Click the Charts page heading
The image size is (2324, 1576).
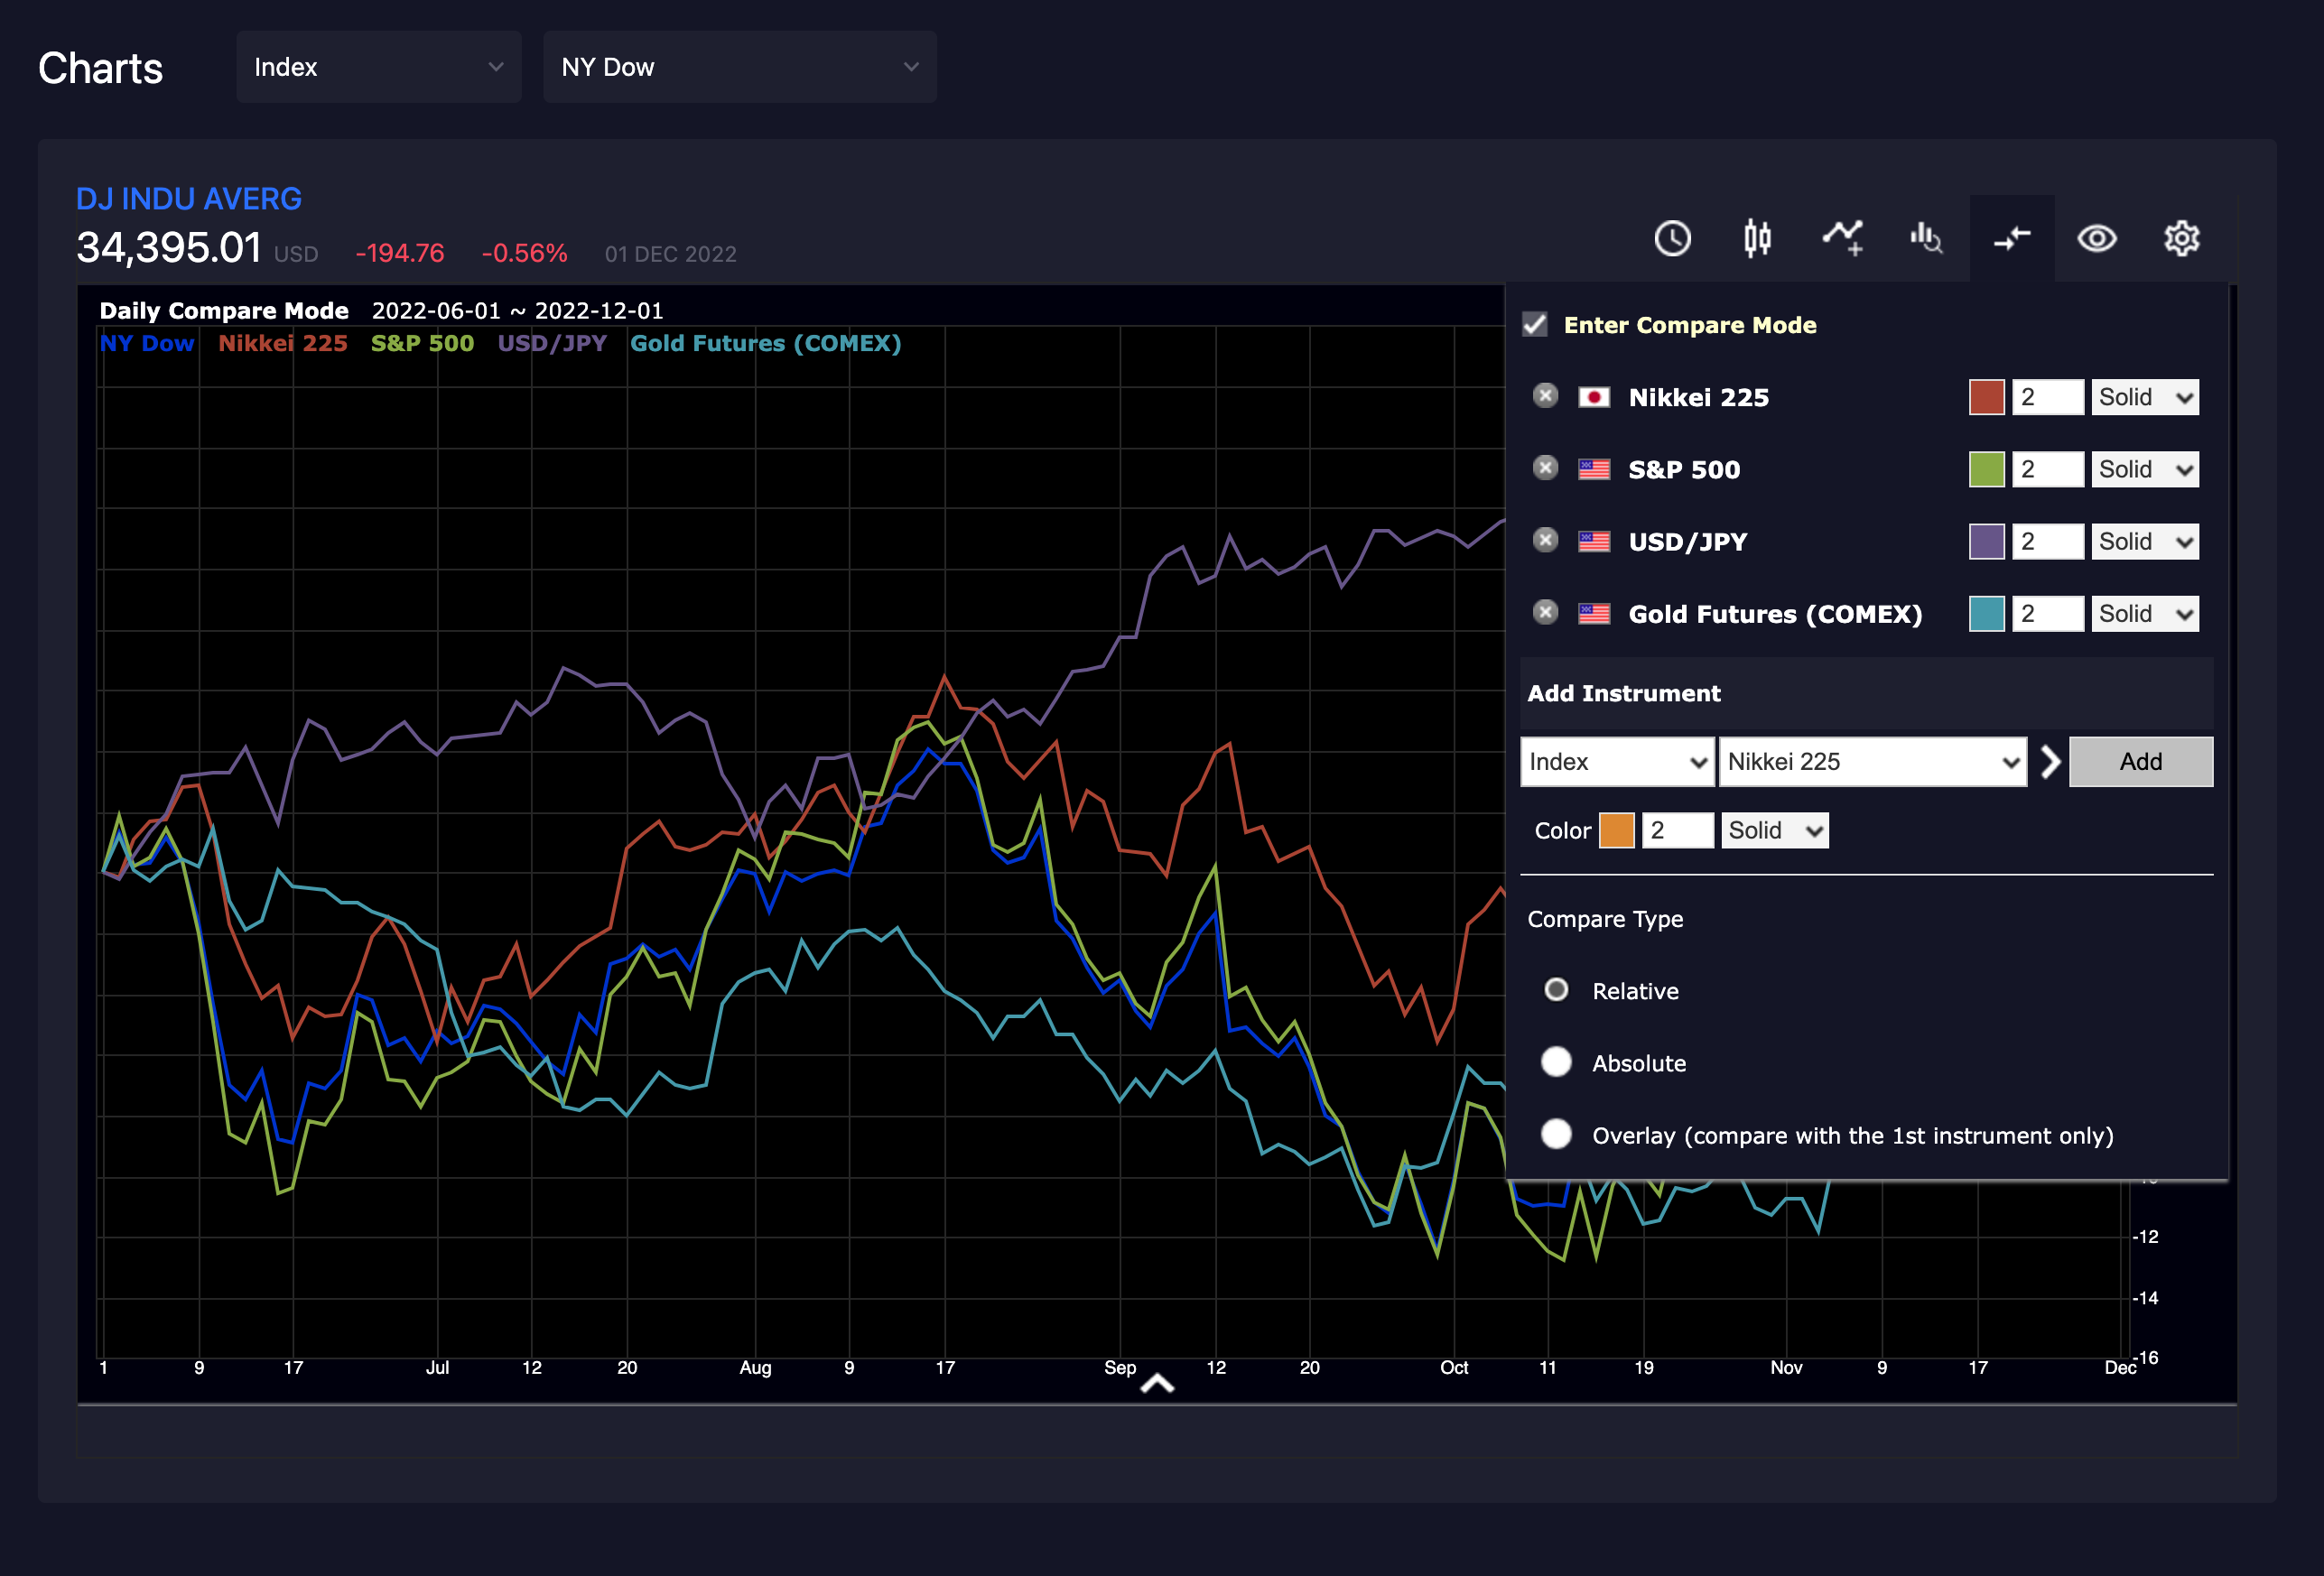[x=100, y=68]
